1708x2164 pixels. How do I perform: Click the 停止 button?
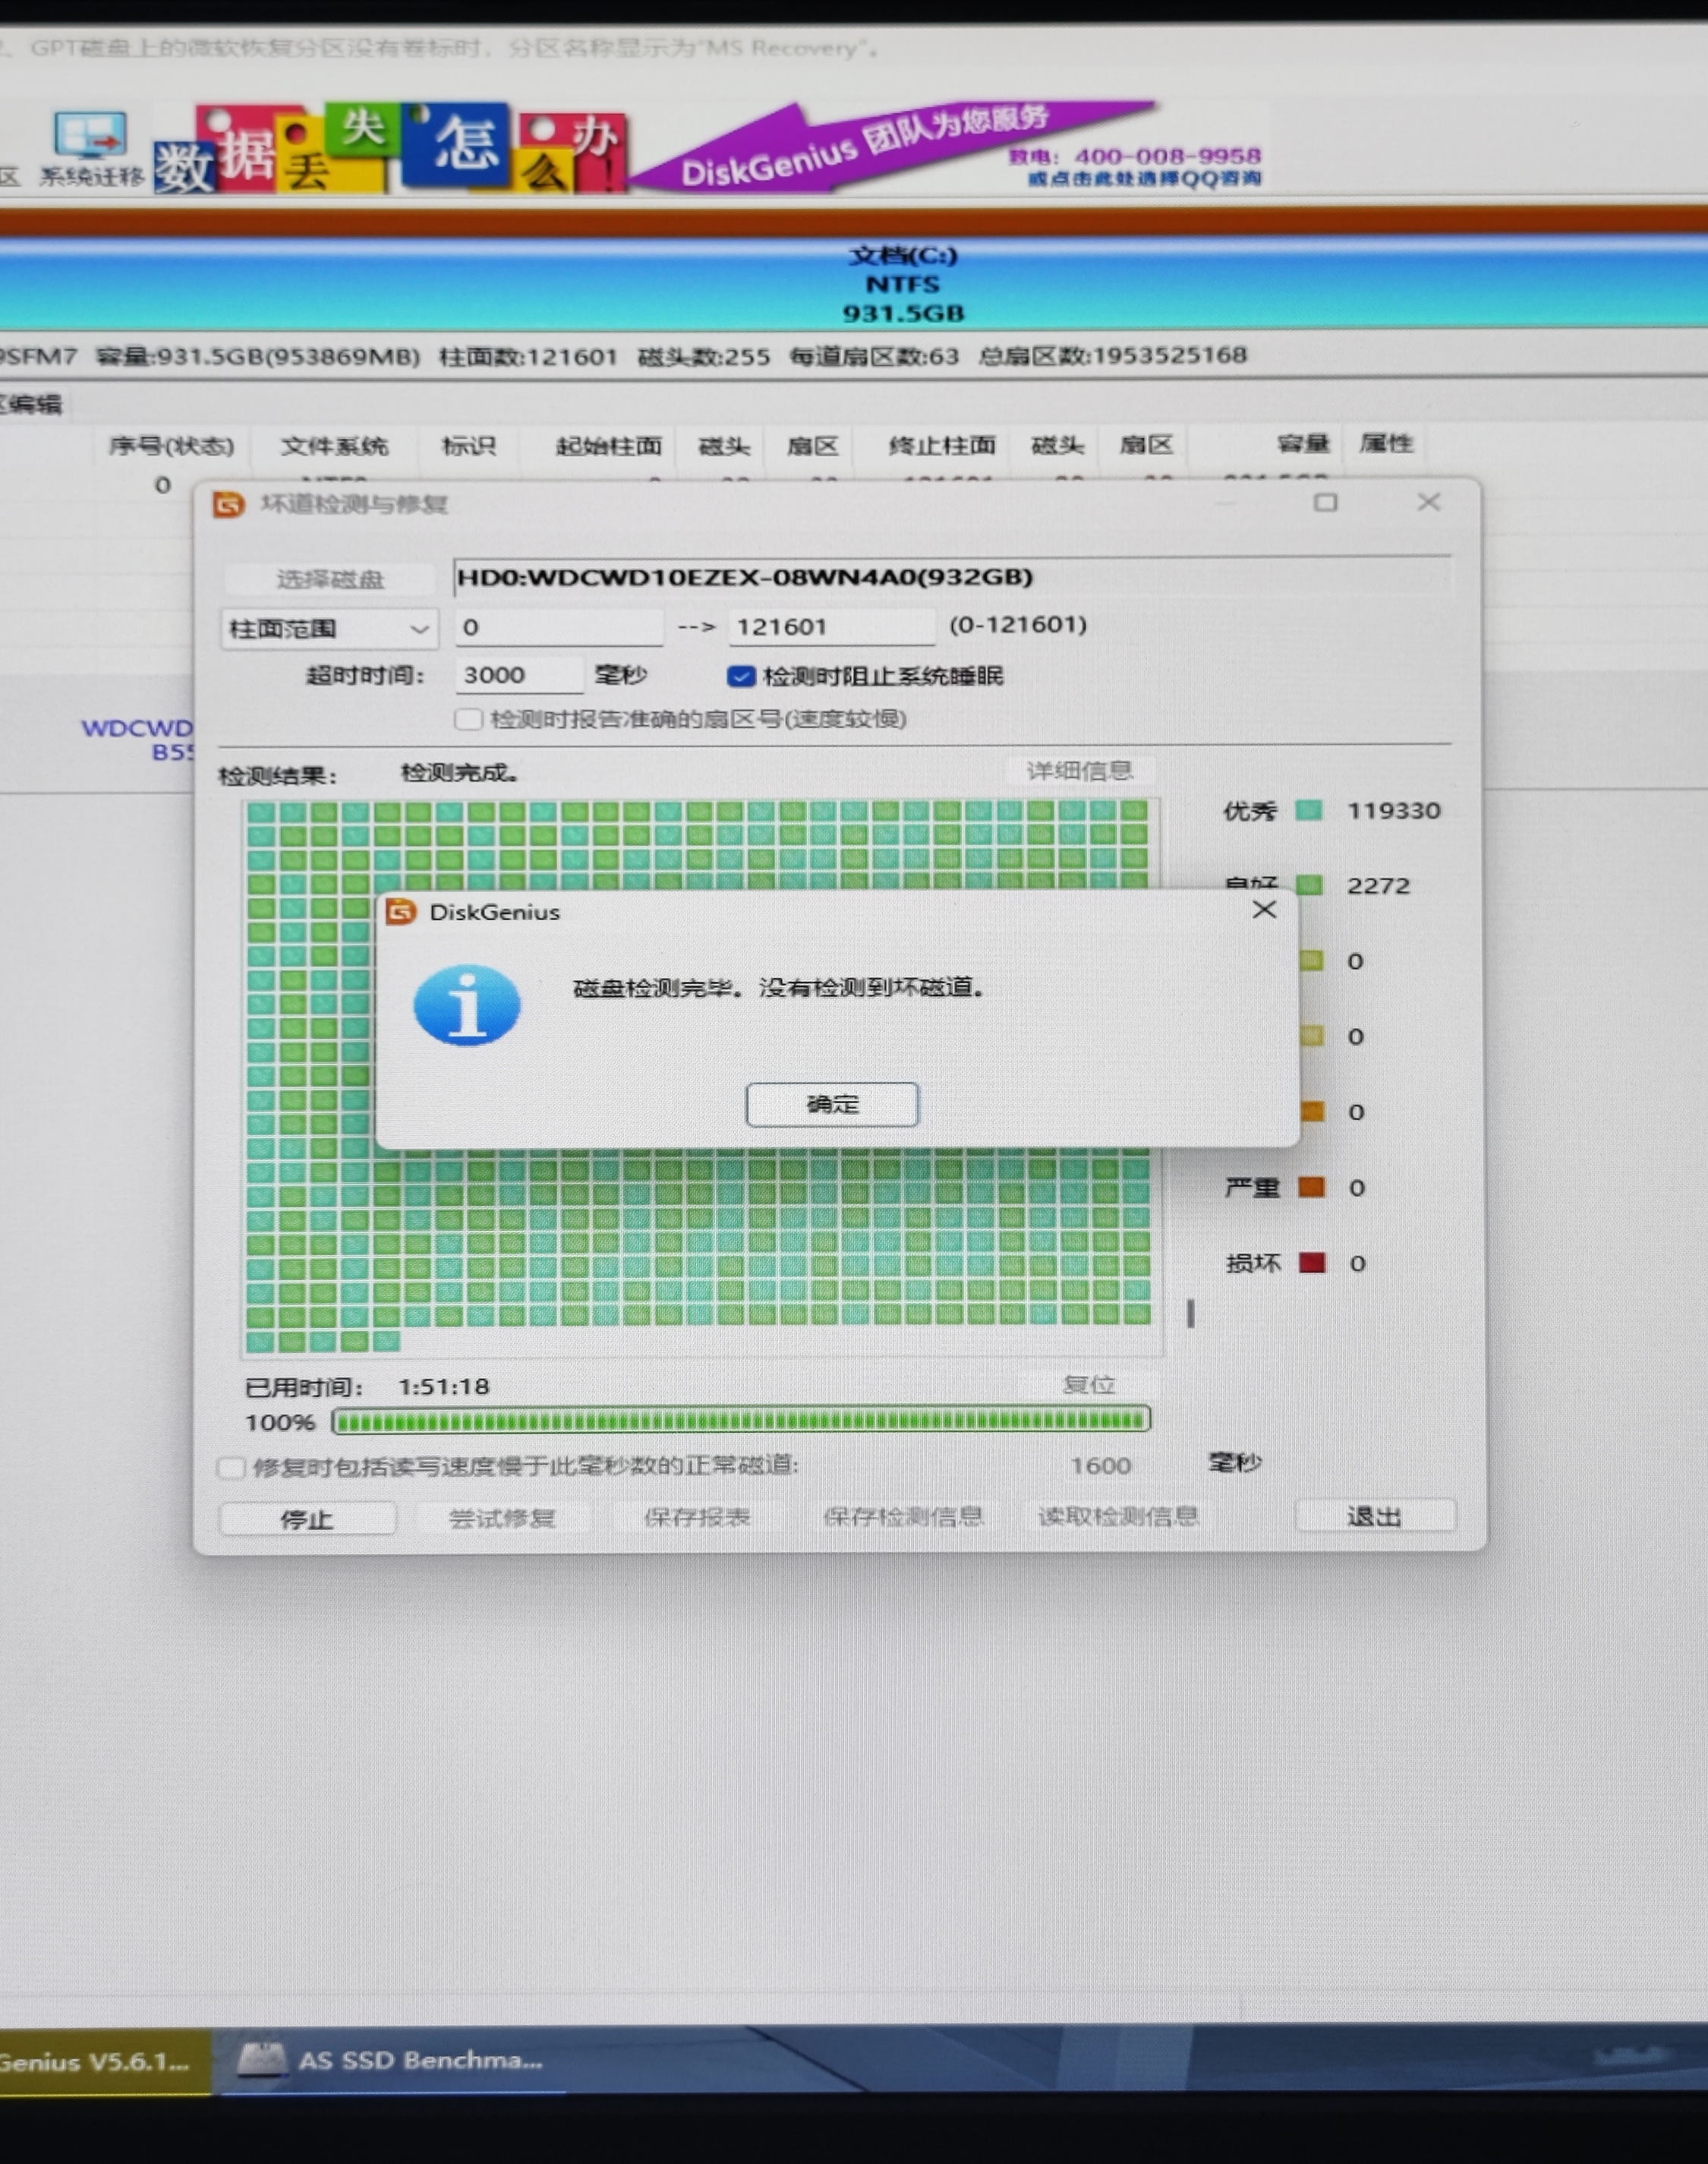tap(307, 1518)
